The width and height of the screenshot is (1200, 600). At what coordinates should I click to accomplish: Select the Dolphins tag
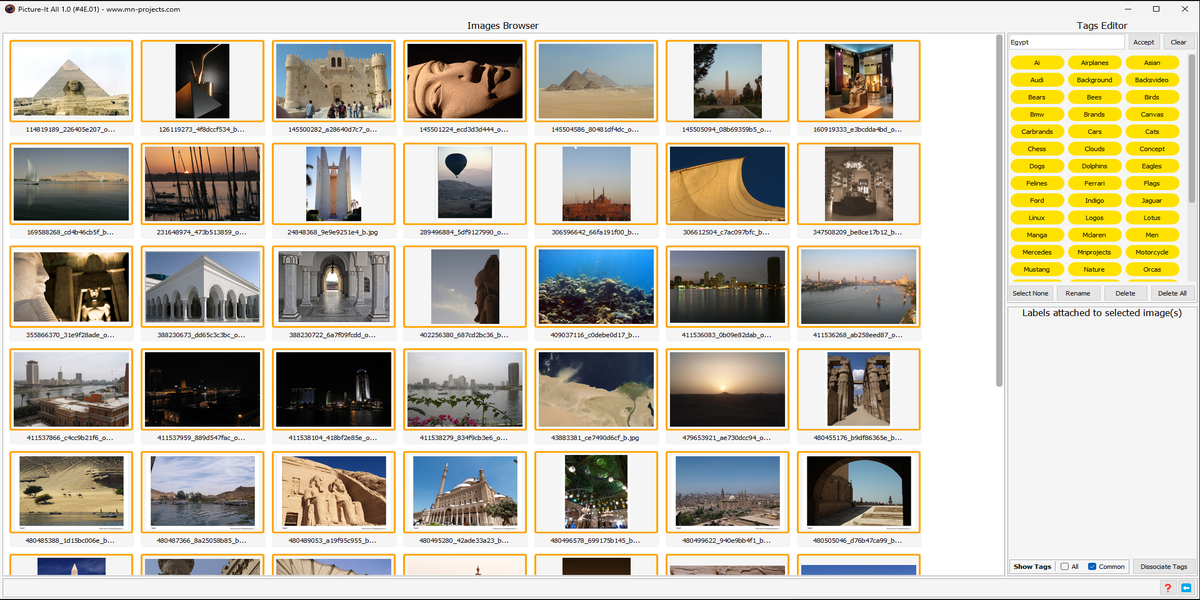1095,166
